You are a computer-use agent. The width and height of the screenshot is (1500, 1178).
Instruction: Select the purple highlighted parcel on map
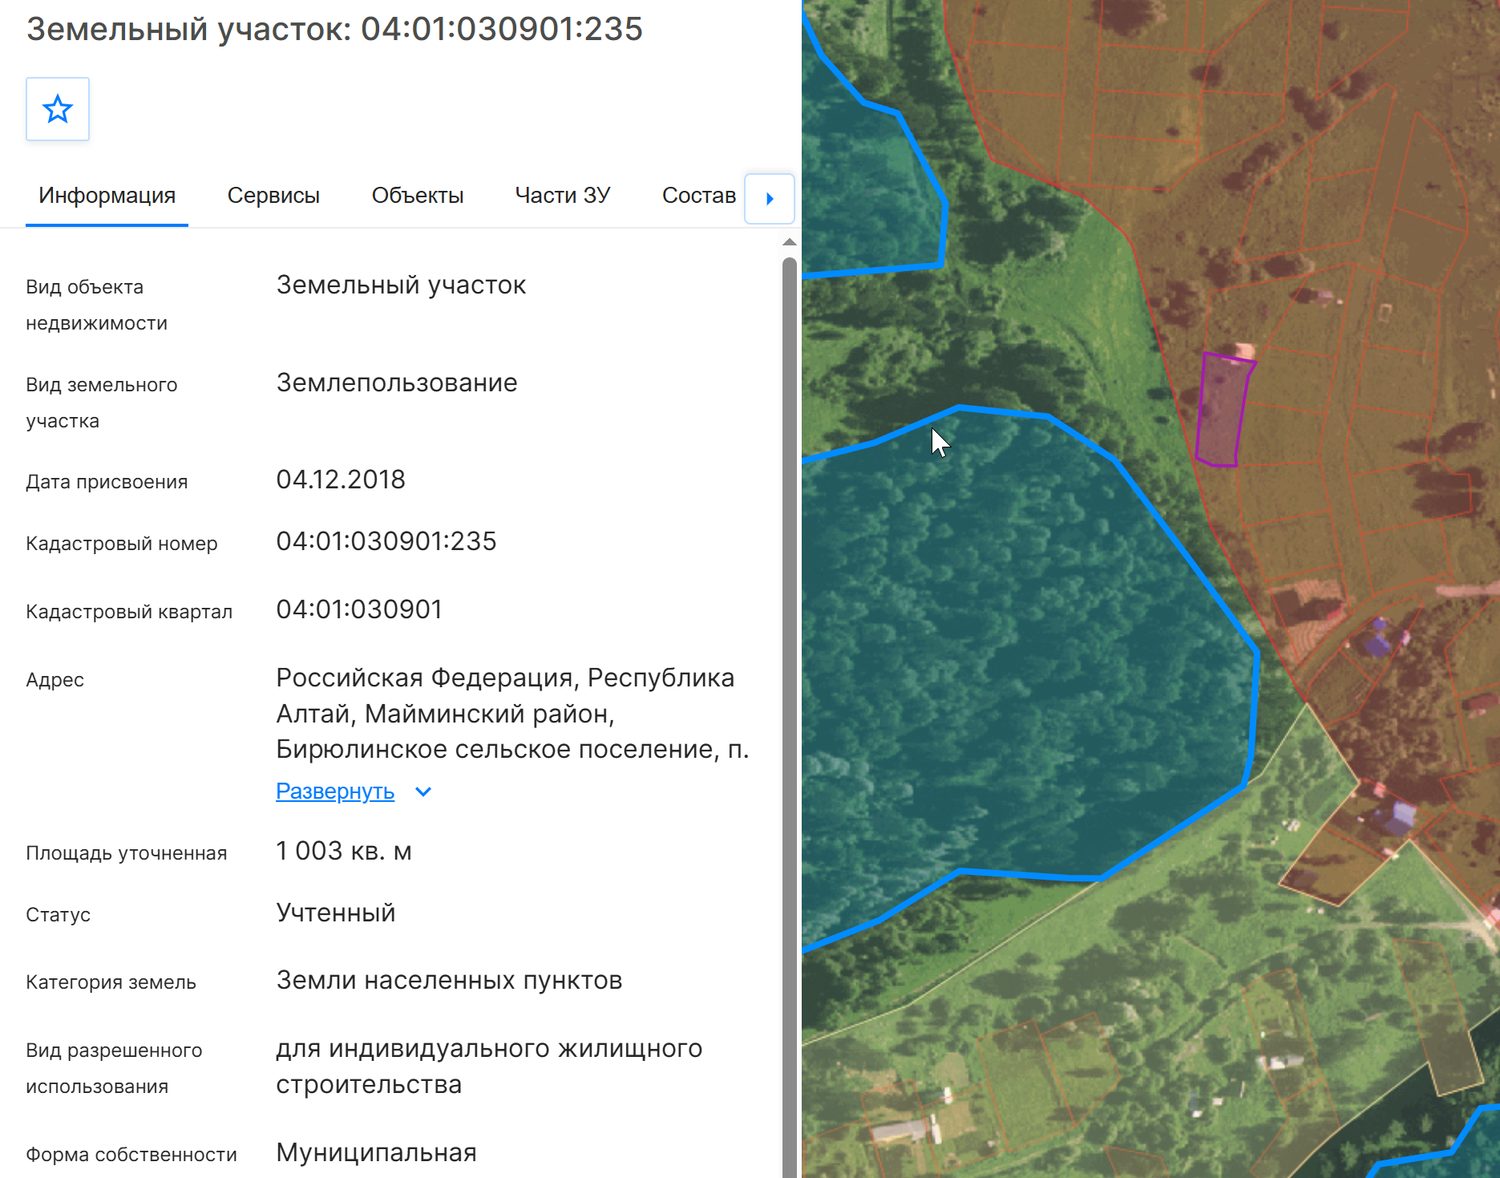pos(1223,409)
